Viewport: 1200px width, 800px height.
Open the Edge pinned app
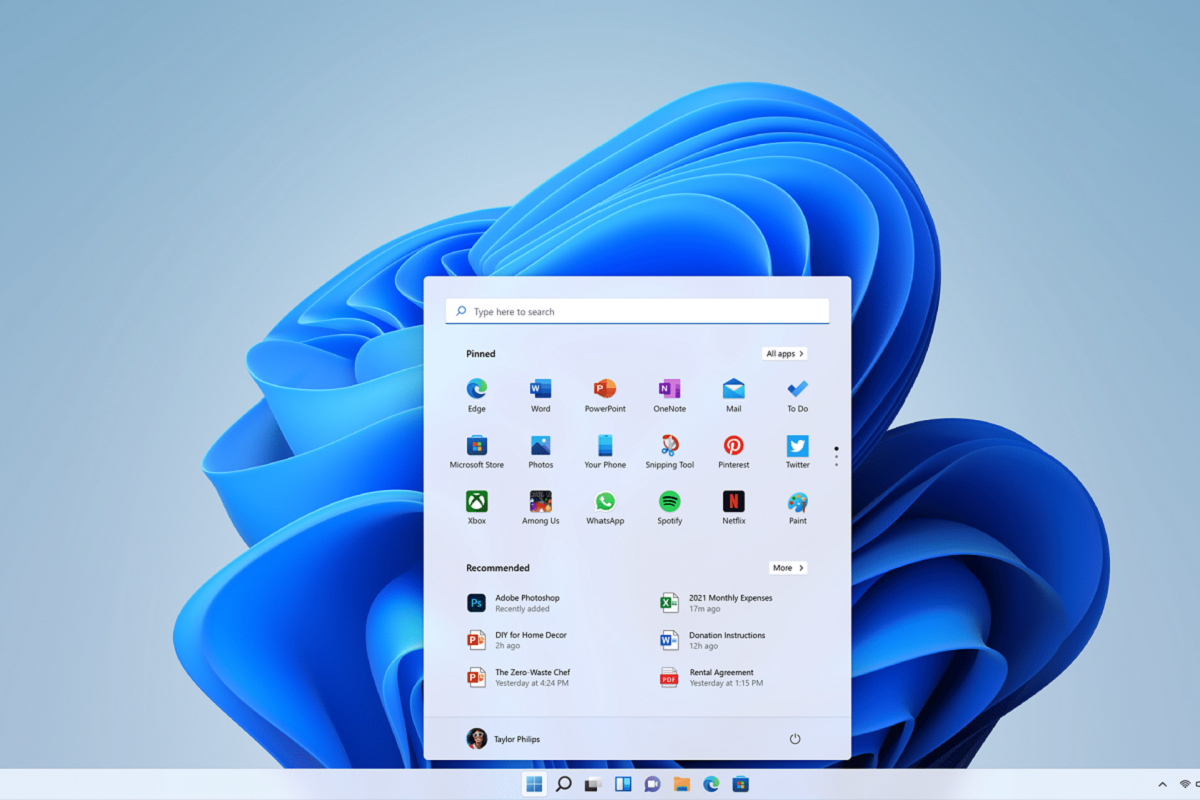[477, 395]
